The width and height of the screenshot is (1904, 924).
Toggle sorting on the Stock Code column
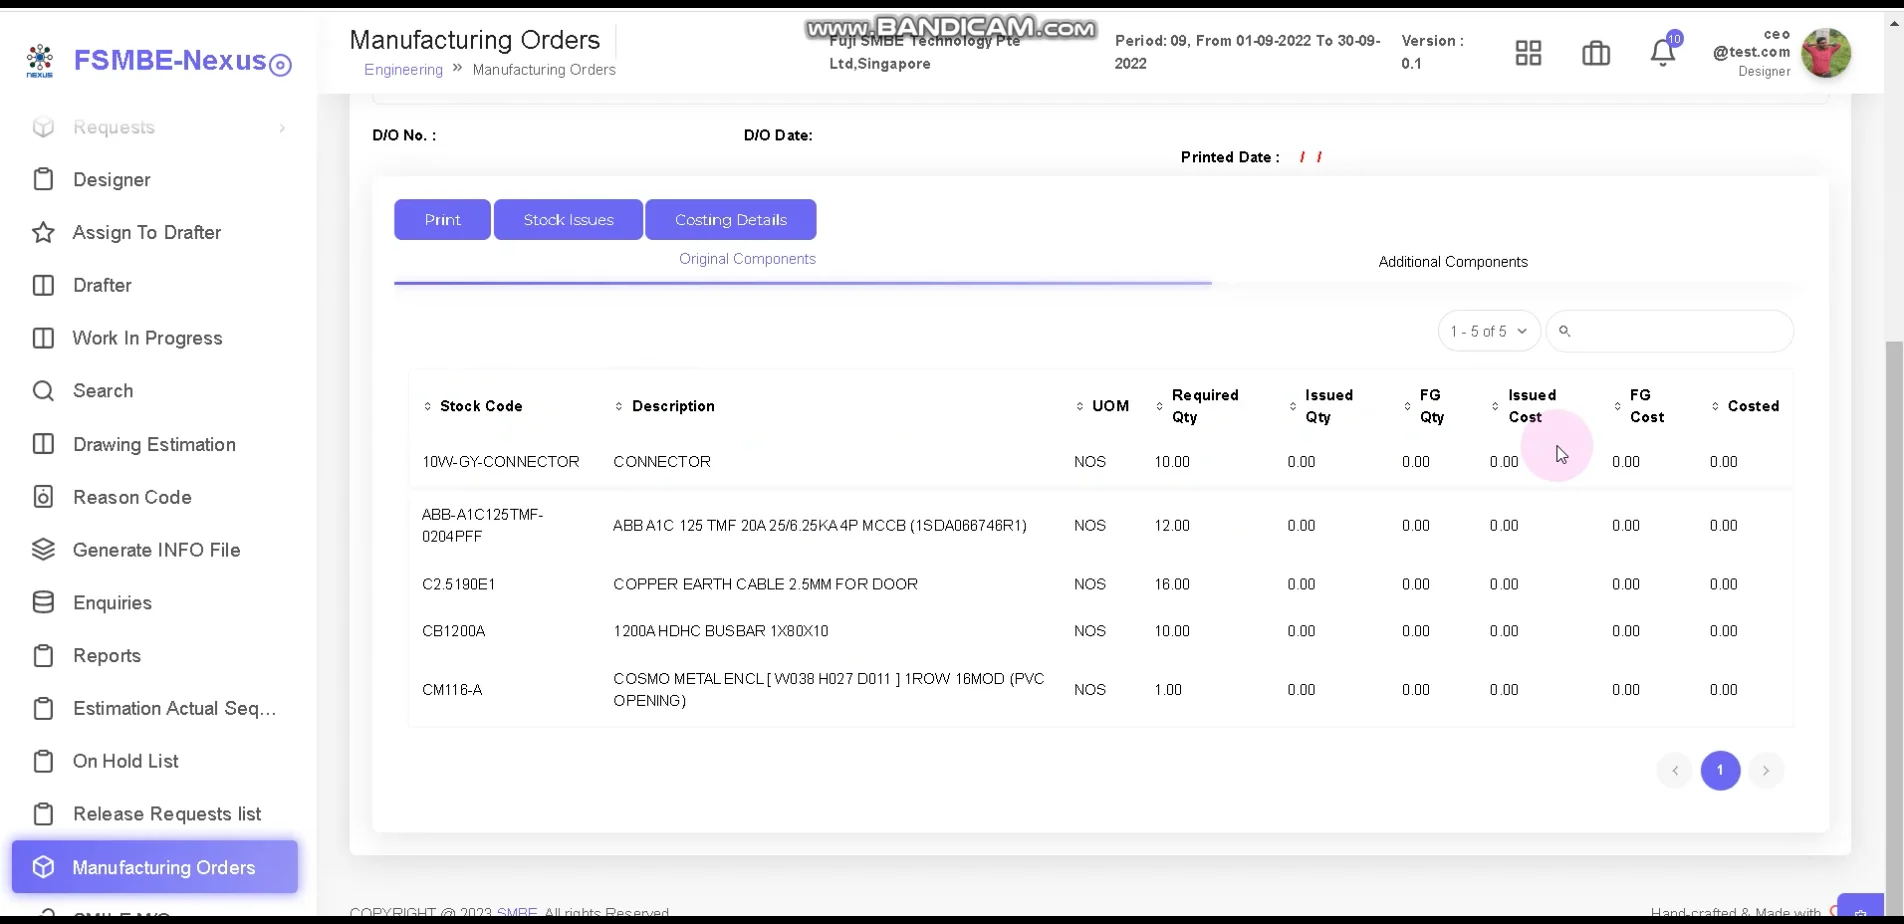click(430, 406)
